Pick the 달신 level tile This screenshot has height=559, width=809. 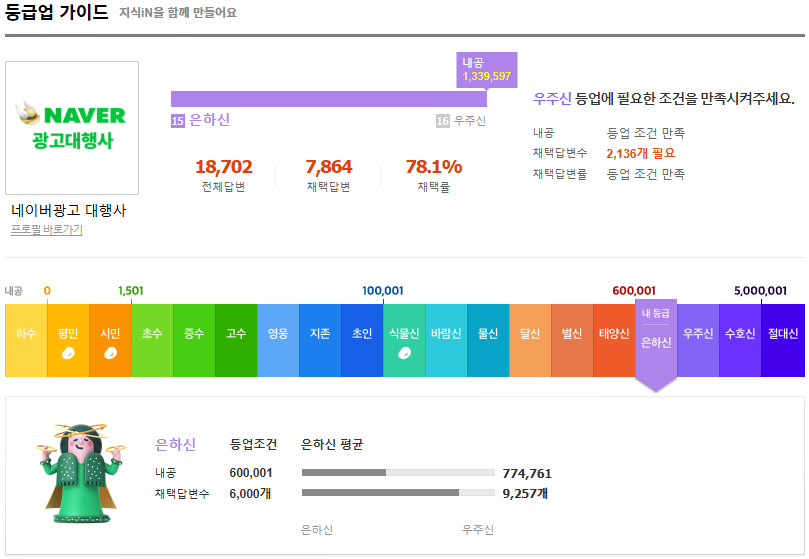tap(530, 334)
